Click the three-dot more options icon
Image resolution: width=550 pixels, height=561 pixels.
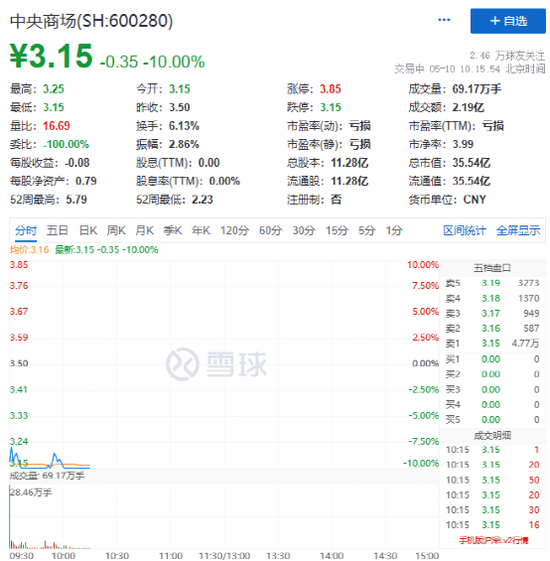[444, 20]
